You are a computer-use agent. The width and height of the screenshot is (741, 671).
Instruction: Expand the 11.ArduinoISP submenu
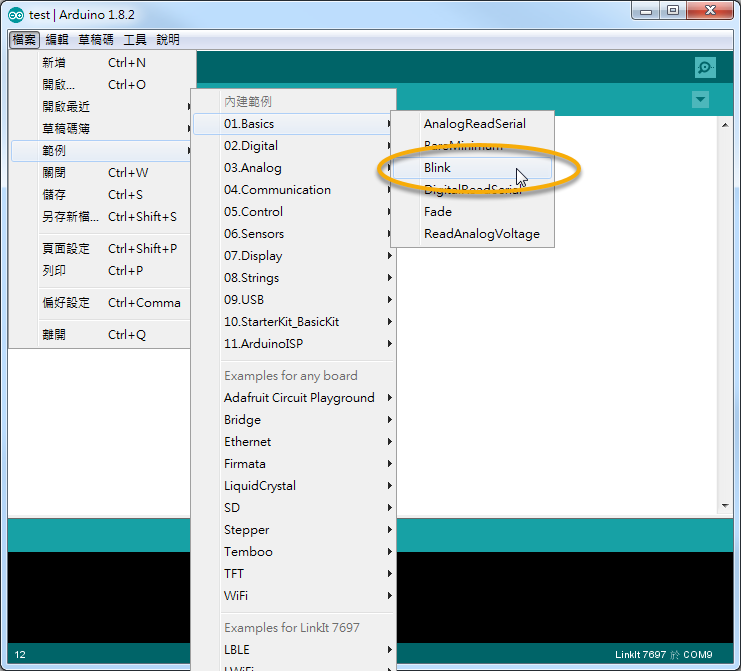click(x=294, y=344)
